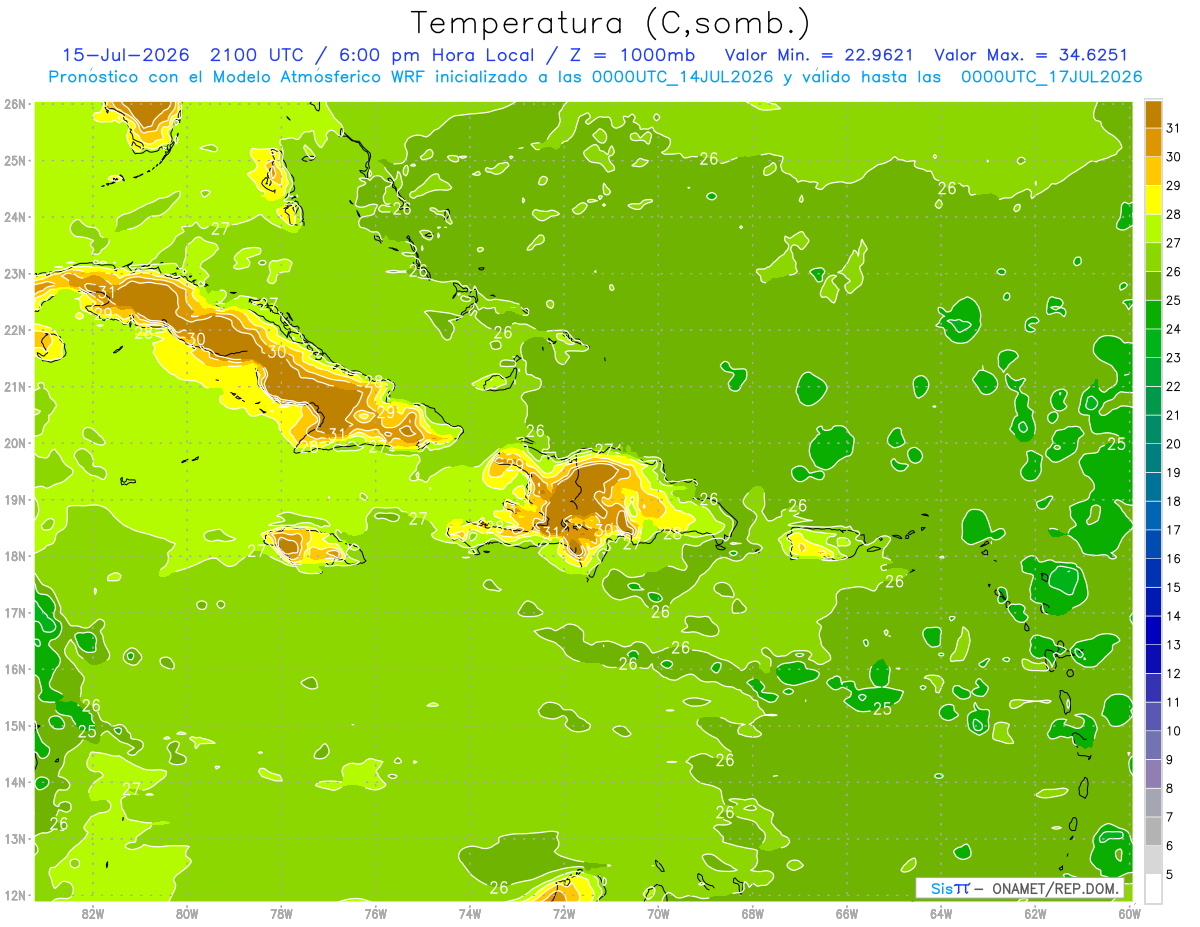Click the "20N" latitude axis label

(x=15, y=442)
